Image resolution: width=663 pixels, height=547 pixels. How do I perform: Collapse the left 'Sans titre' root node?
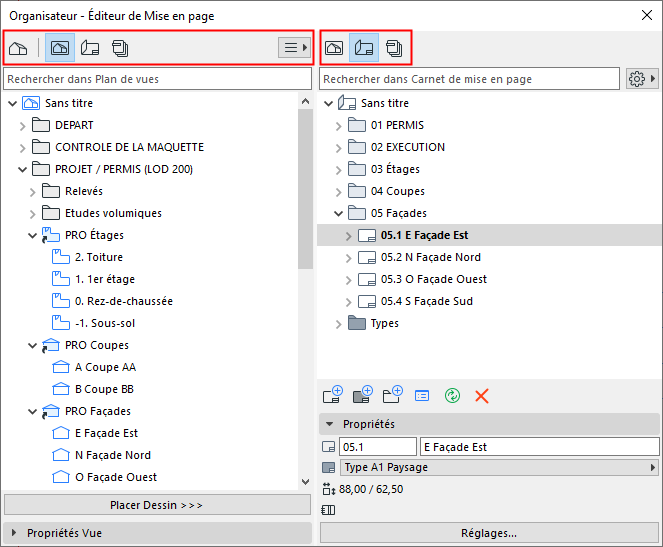pos(13,103)
